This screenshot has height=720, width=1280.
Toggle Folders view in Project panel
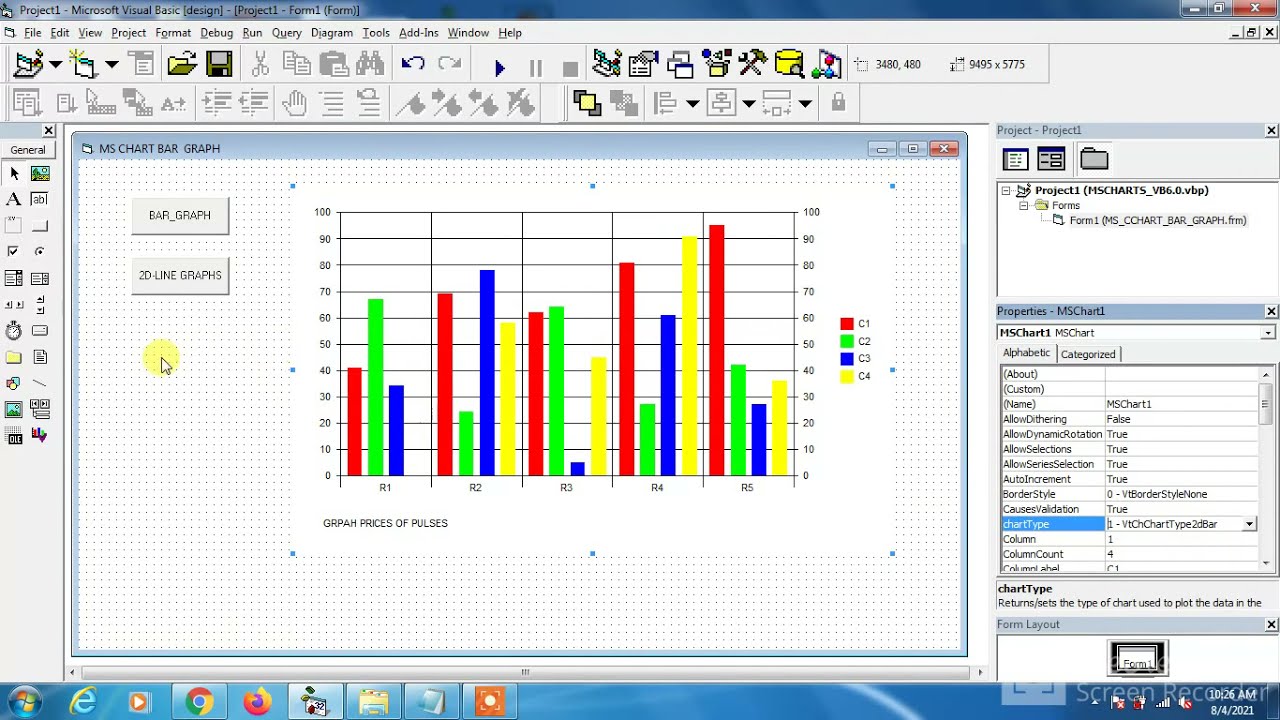1094,159
